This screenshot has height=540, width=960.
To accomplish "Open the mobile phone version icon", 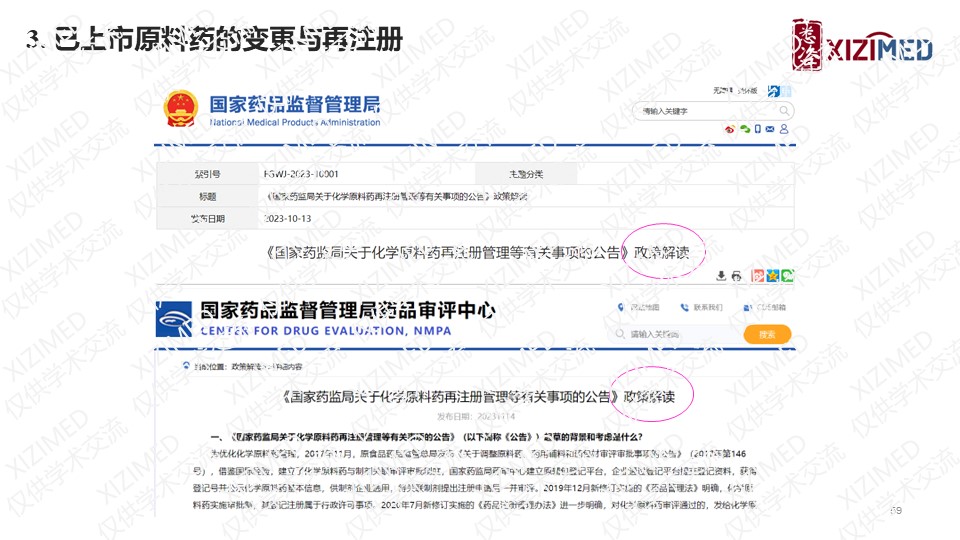I will coord(757,129).
